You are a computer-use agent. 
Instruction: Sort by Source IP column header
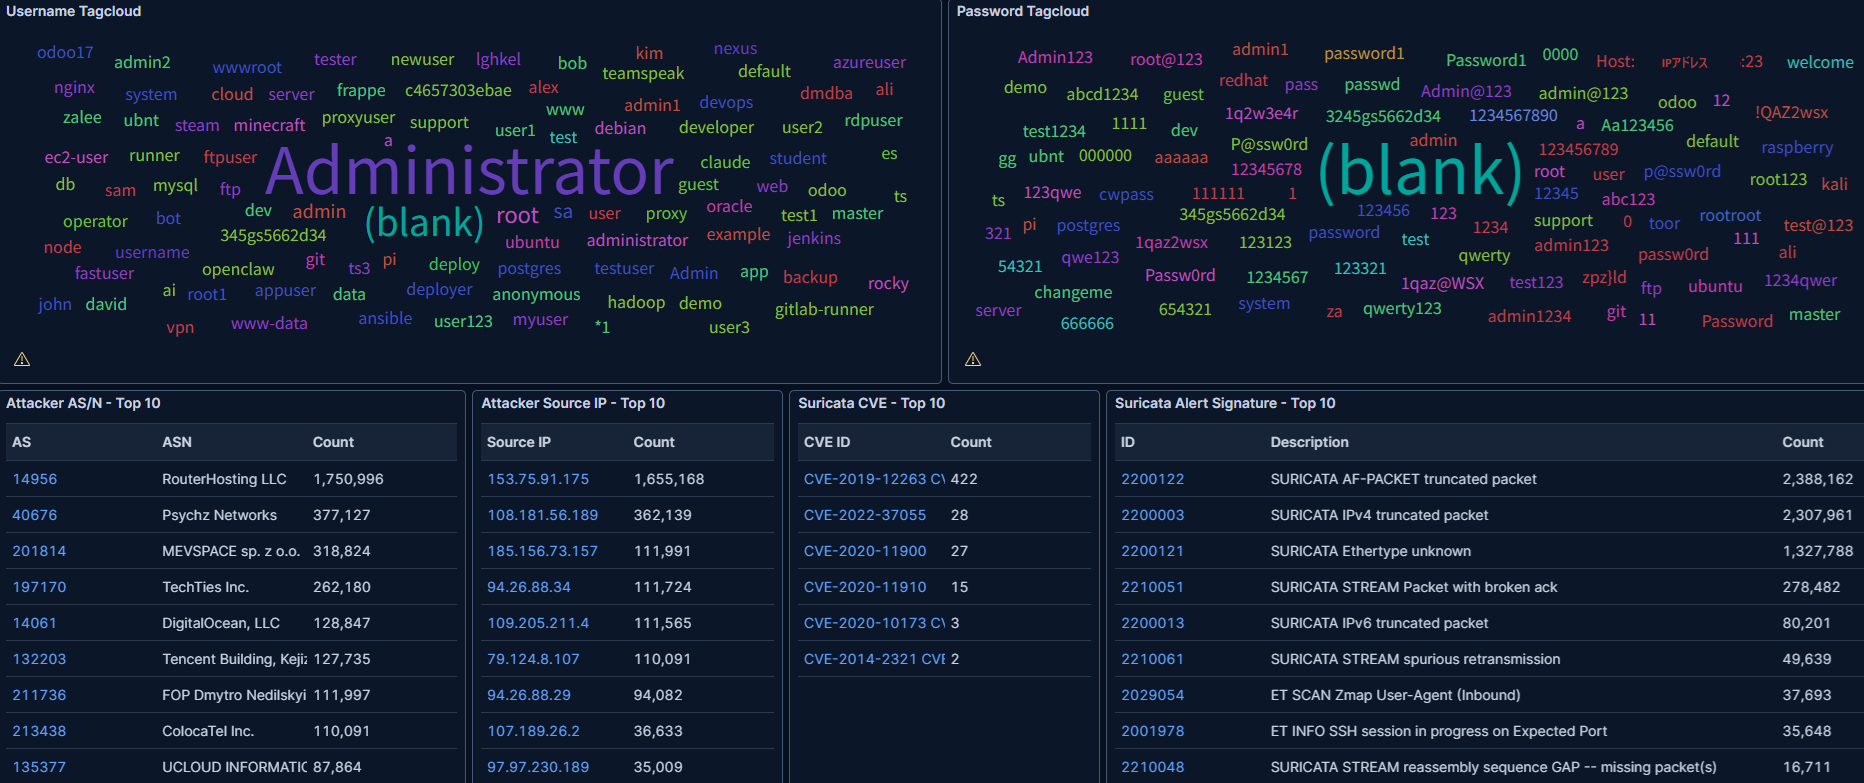519,442
